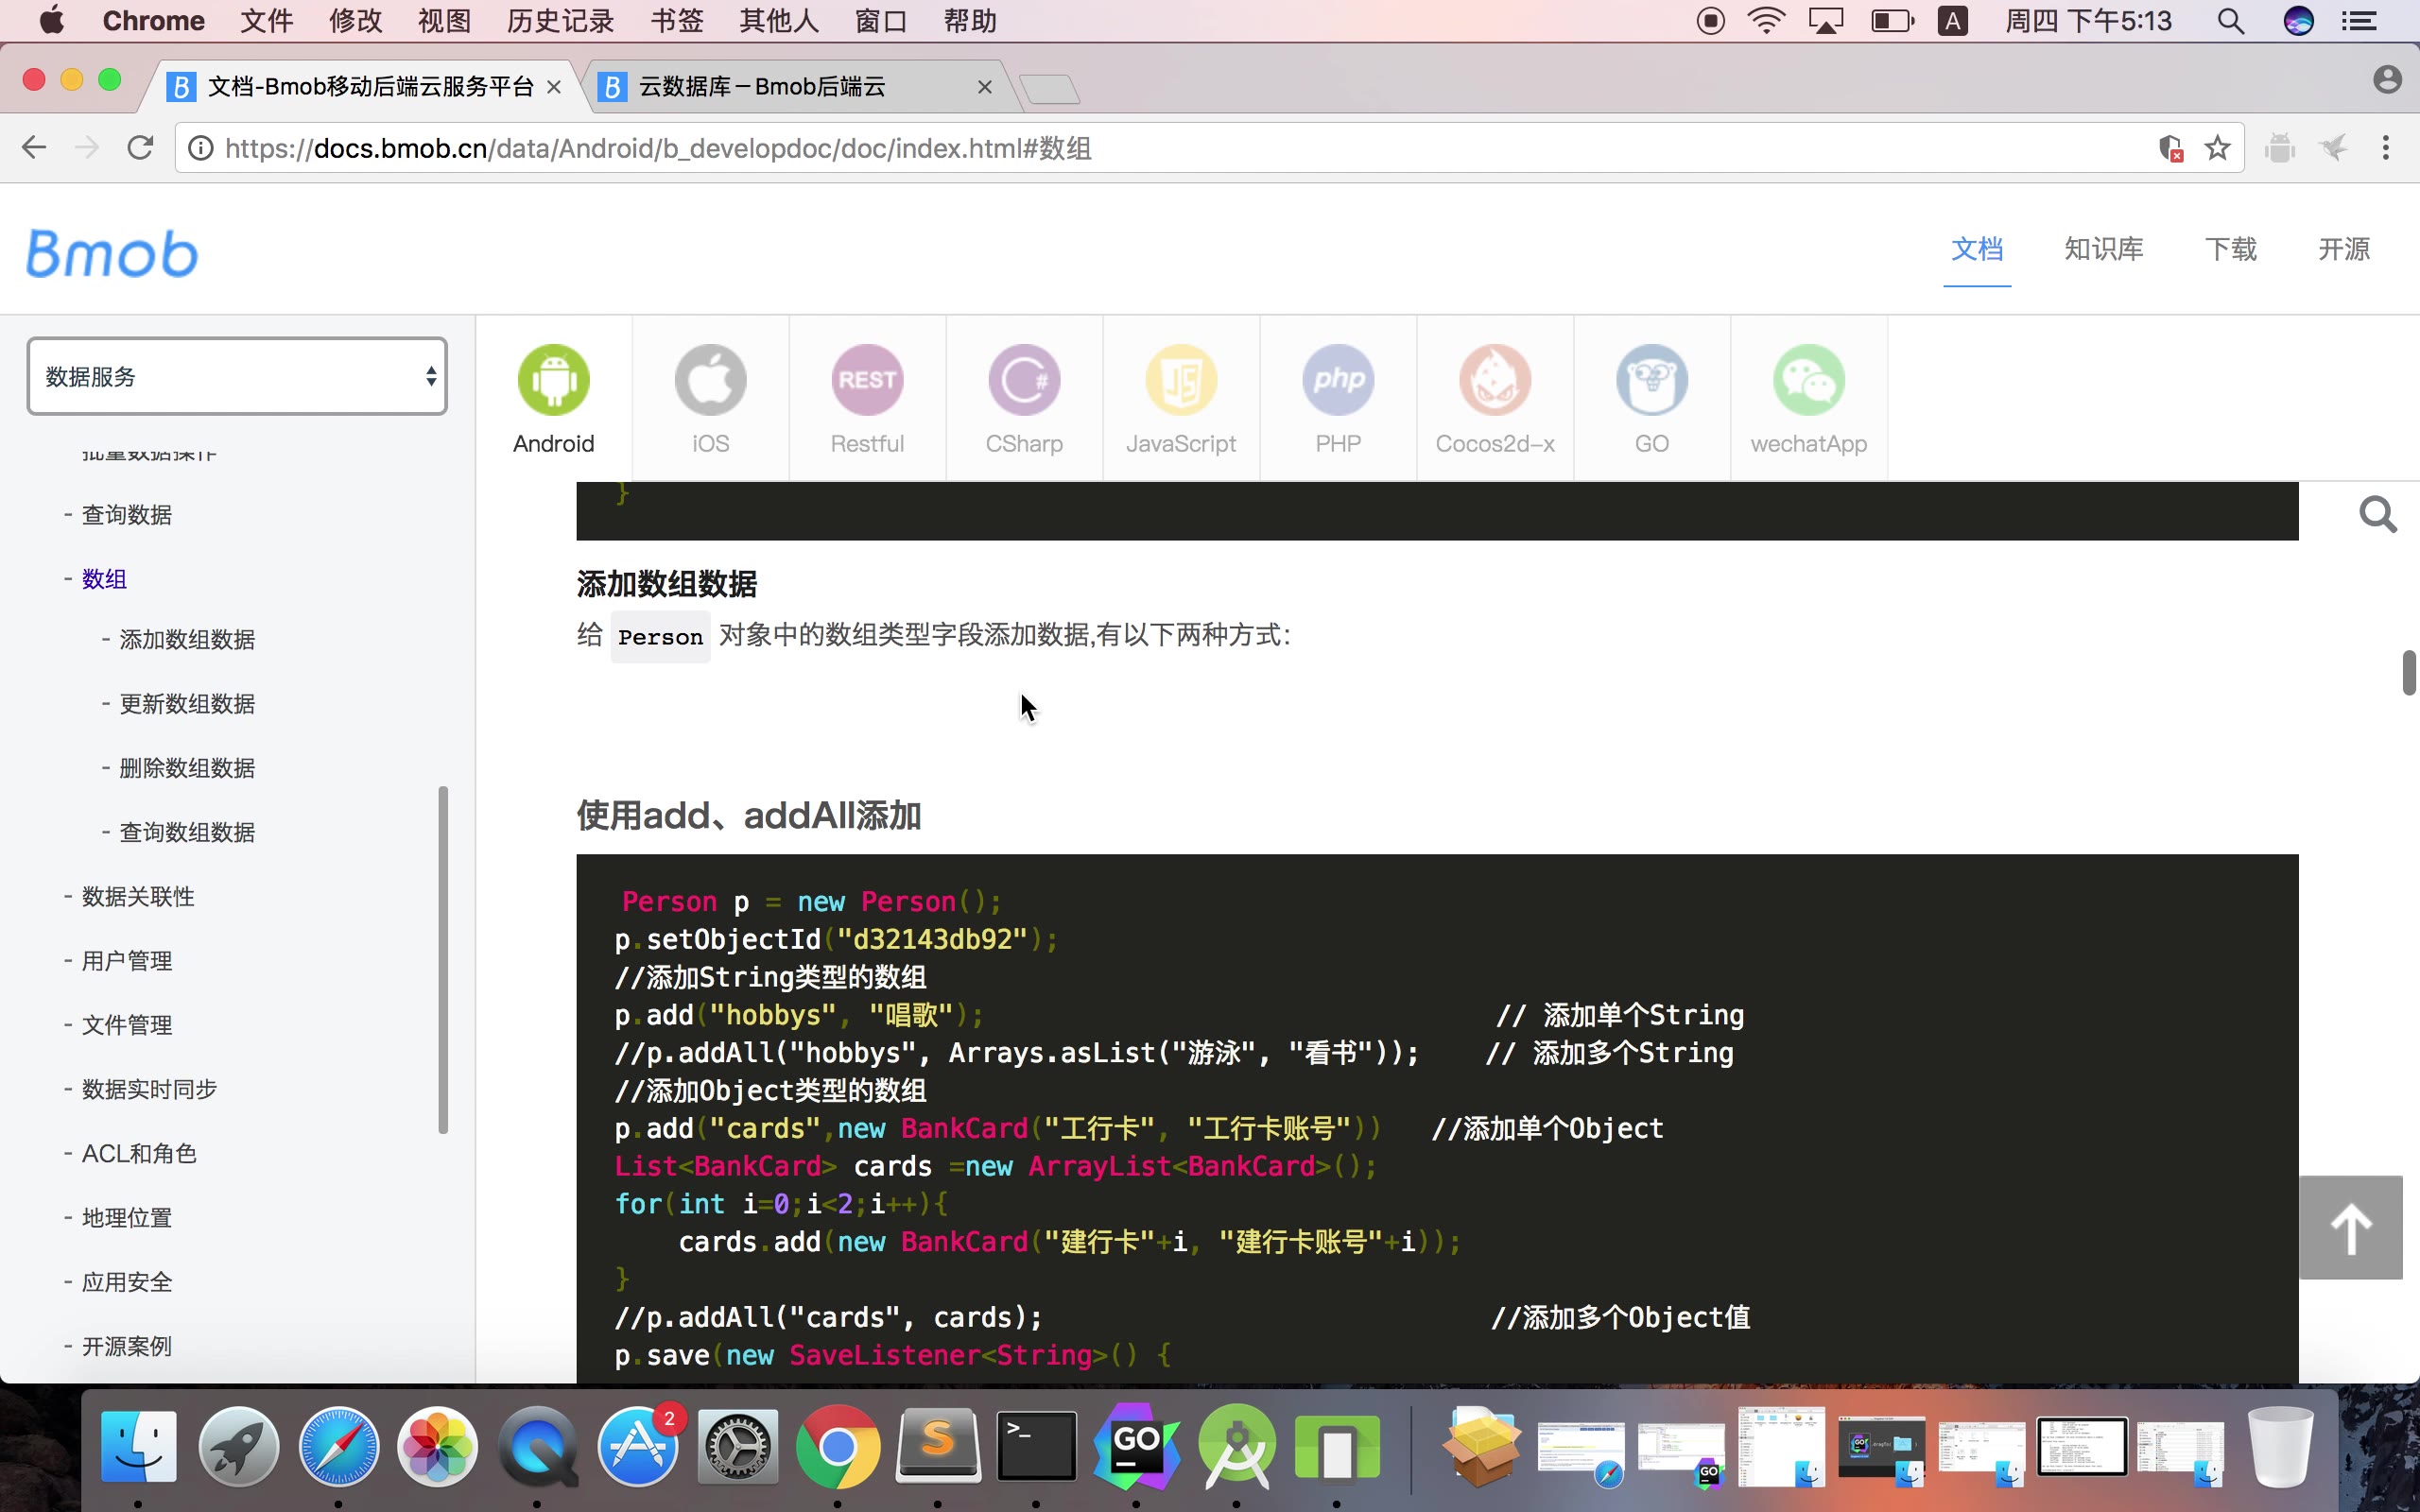Image resolution: width=2420 pixels, height=1512 pixels.
Task: Select the Android platform icon
Action: 553,380
